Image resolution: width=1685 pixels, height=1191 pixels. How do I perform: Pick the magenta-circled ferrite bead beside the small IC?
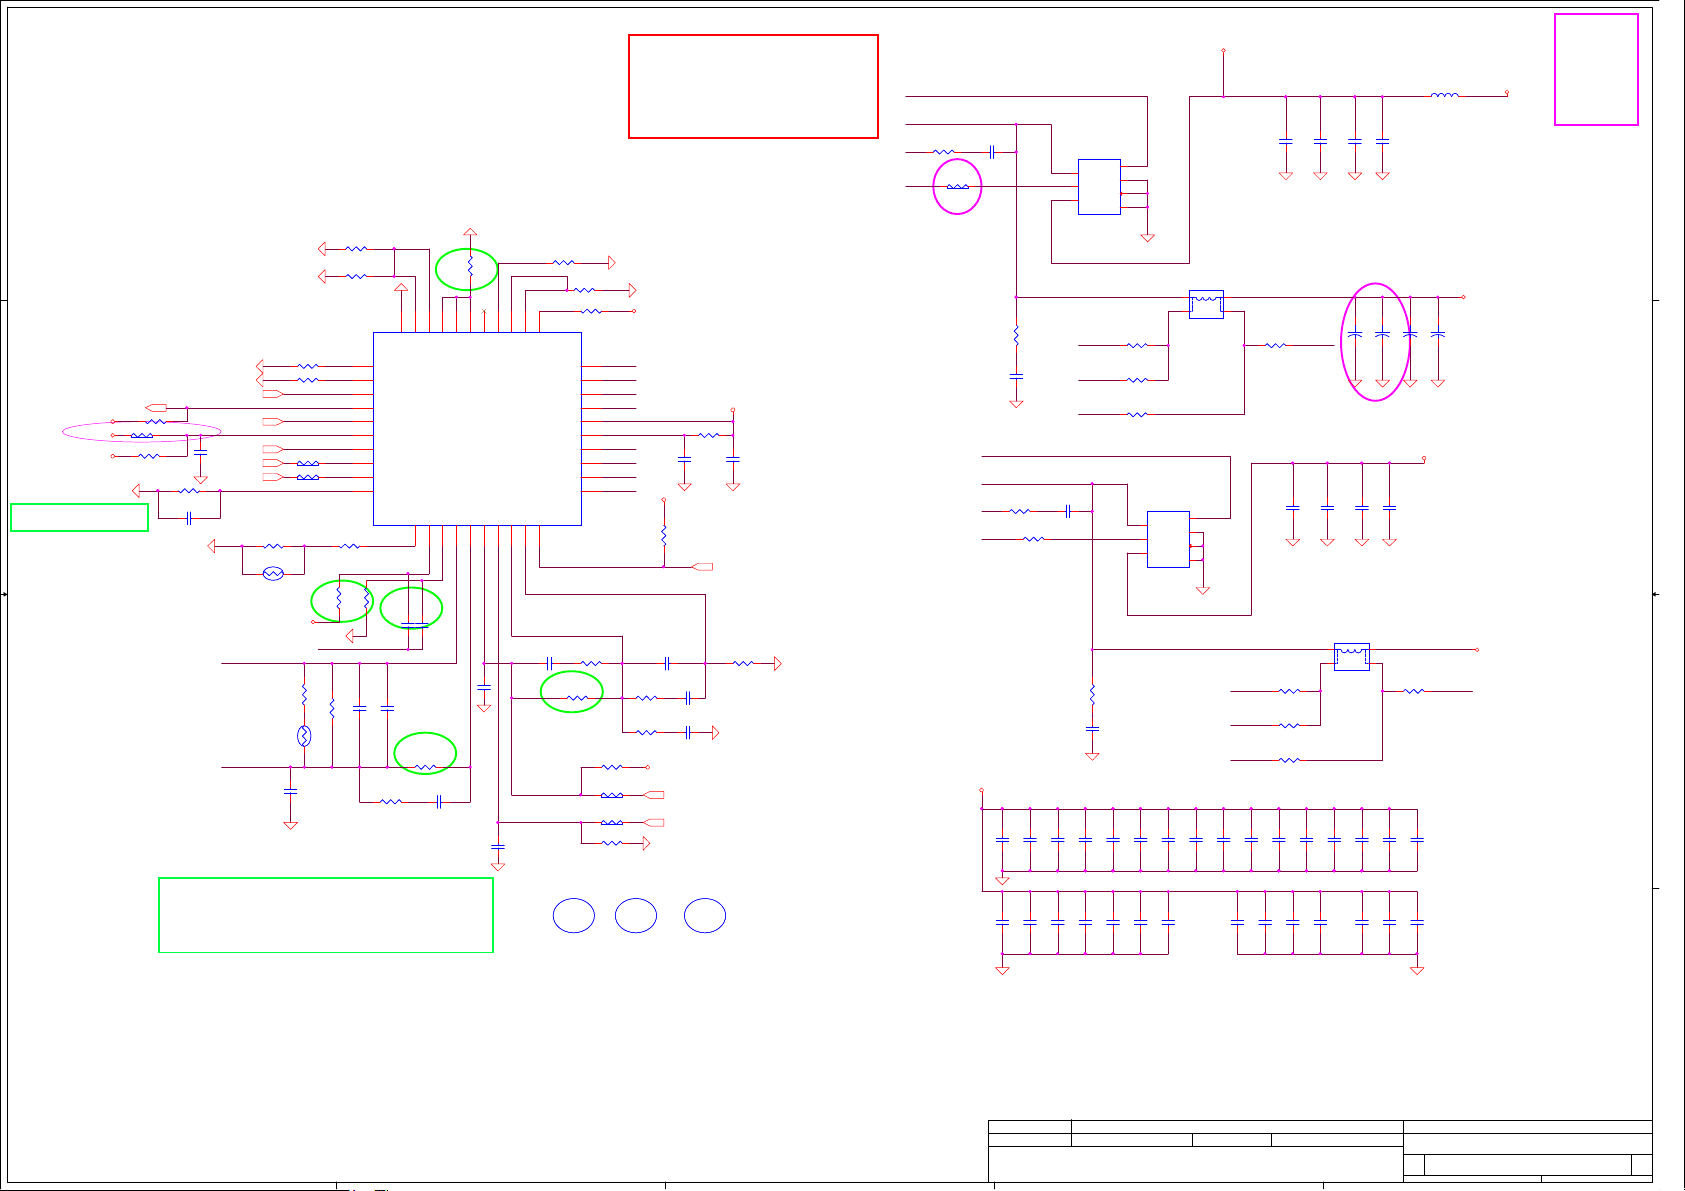957,187
